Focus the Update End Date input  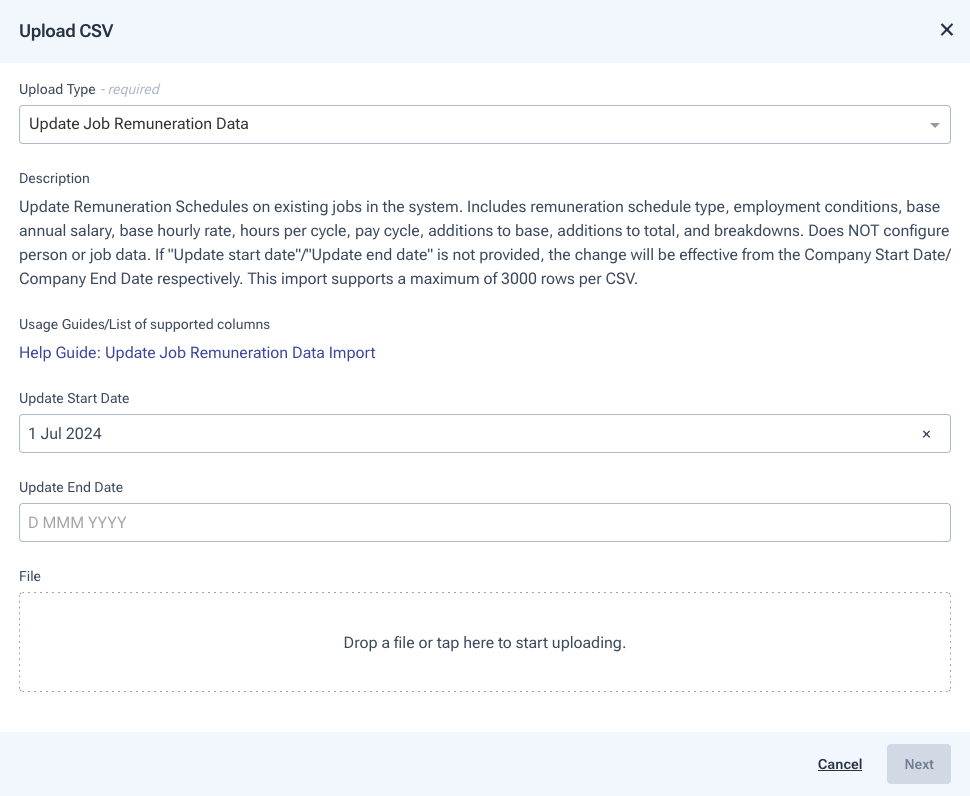[484, 522]
